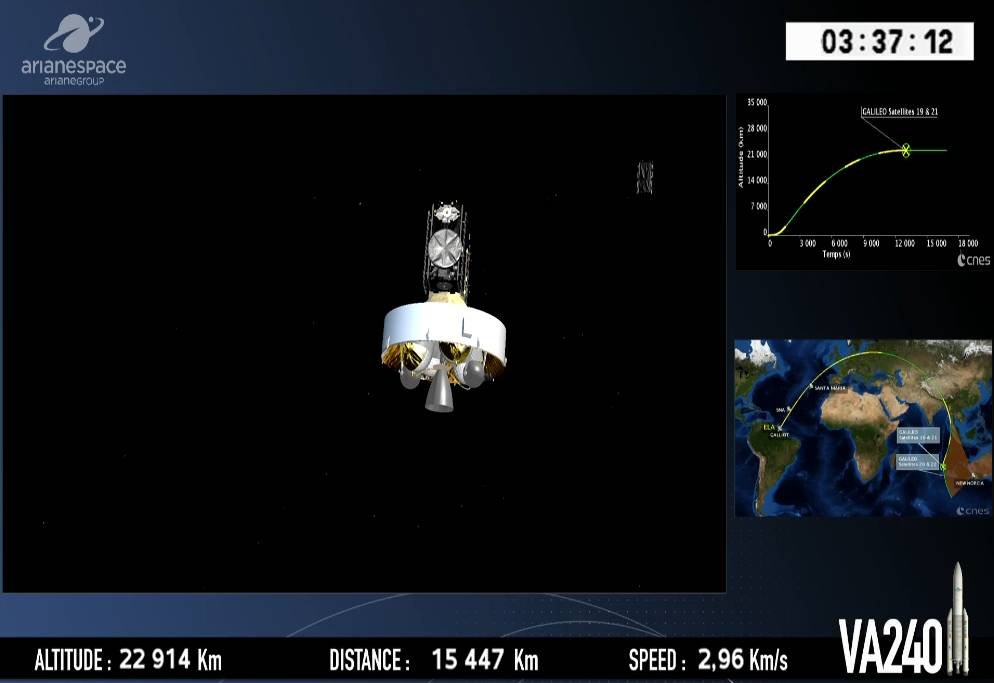Click the 21 000 altitude axis tick
994x683 pixels.
coord(757,154)
